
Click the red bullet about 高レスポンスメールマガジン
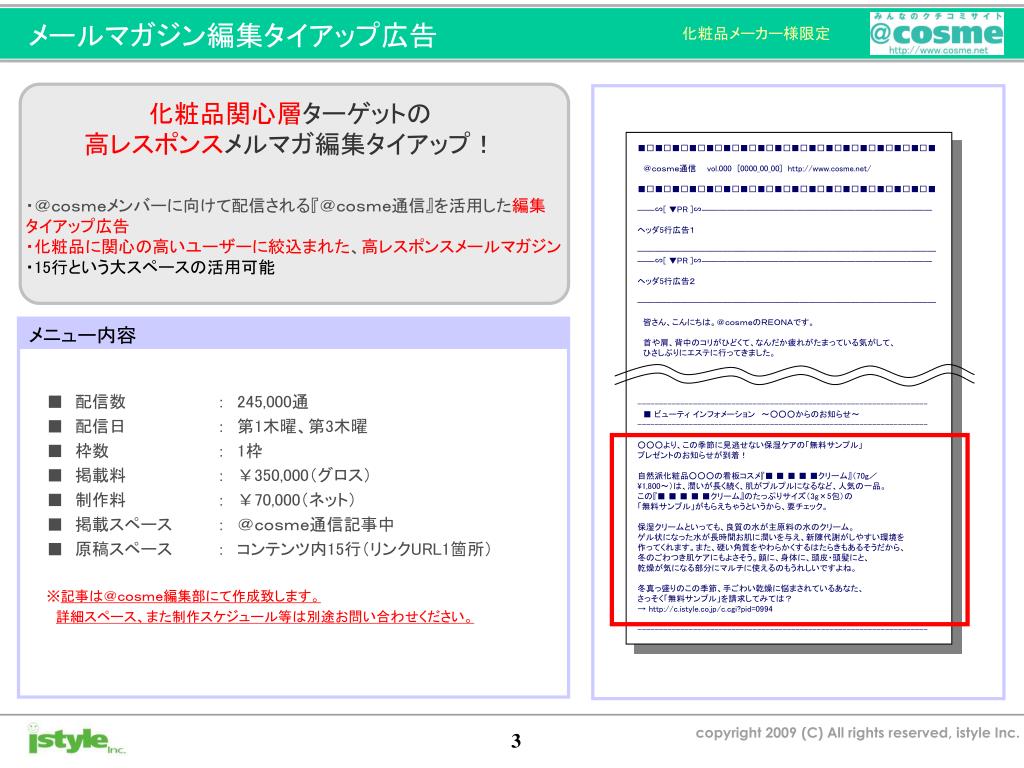pyautogui.click(x=293, y=246)
